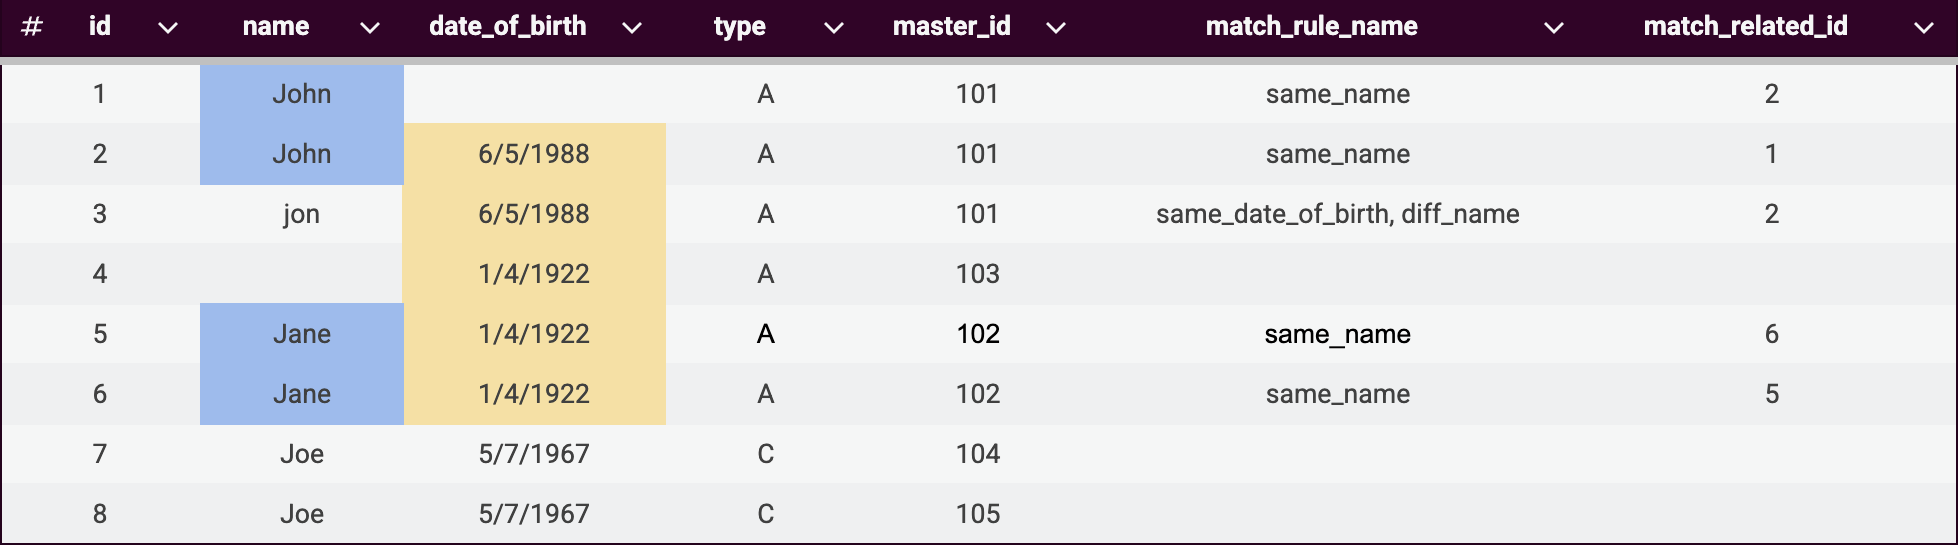This screenshot has width=1958, height=545.
Task: Click the 5/7/1967 cell in row 8
Action: (x=534, y=514)
